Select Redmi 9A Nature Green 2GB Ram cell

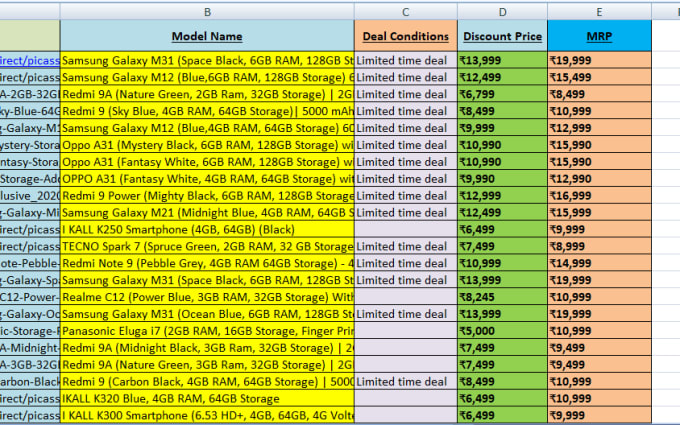coord(207,94)
